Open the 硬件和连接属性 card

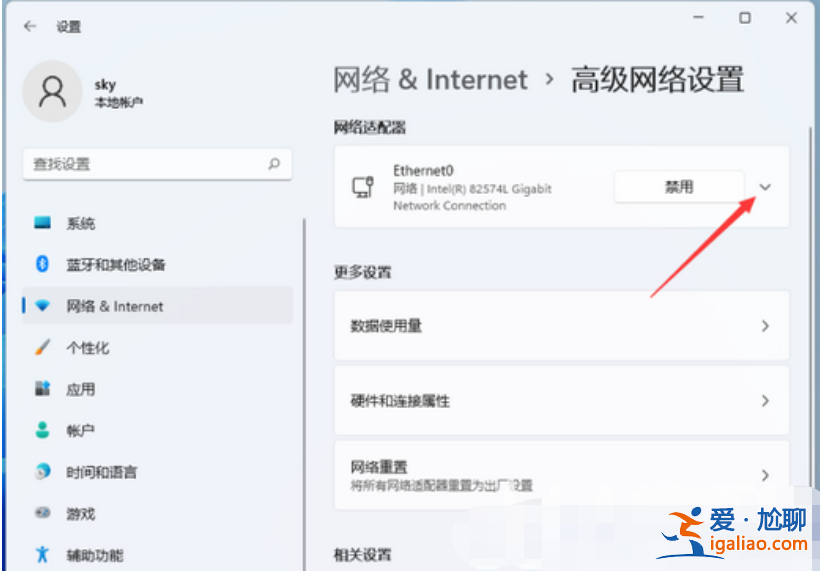pos(562,401)
